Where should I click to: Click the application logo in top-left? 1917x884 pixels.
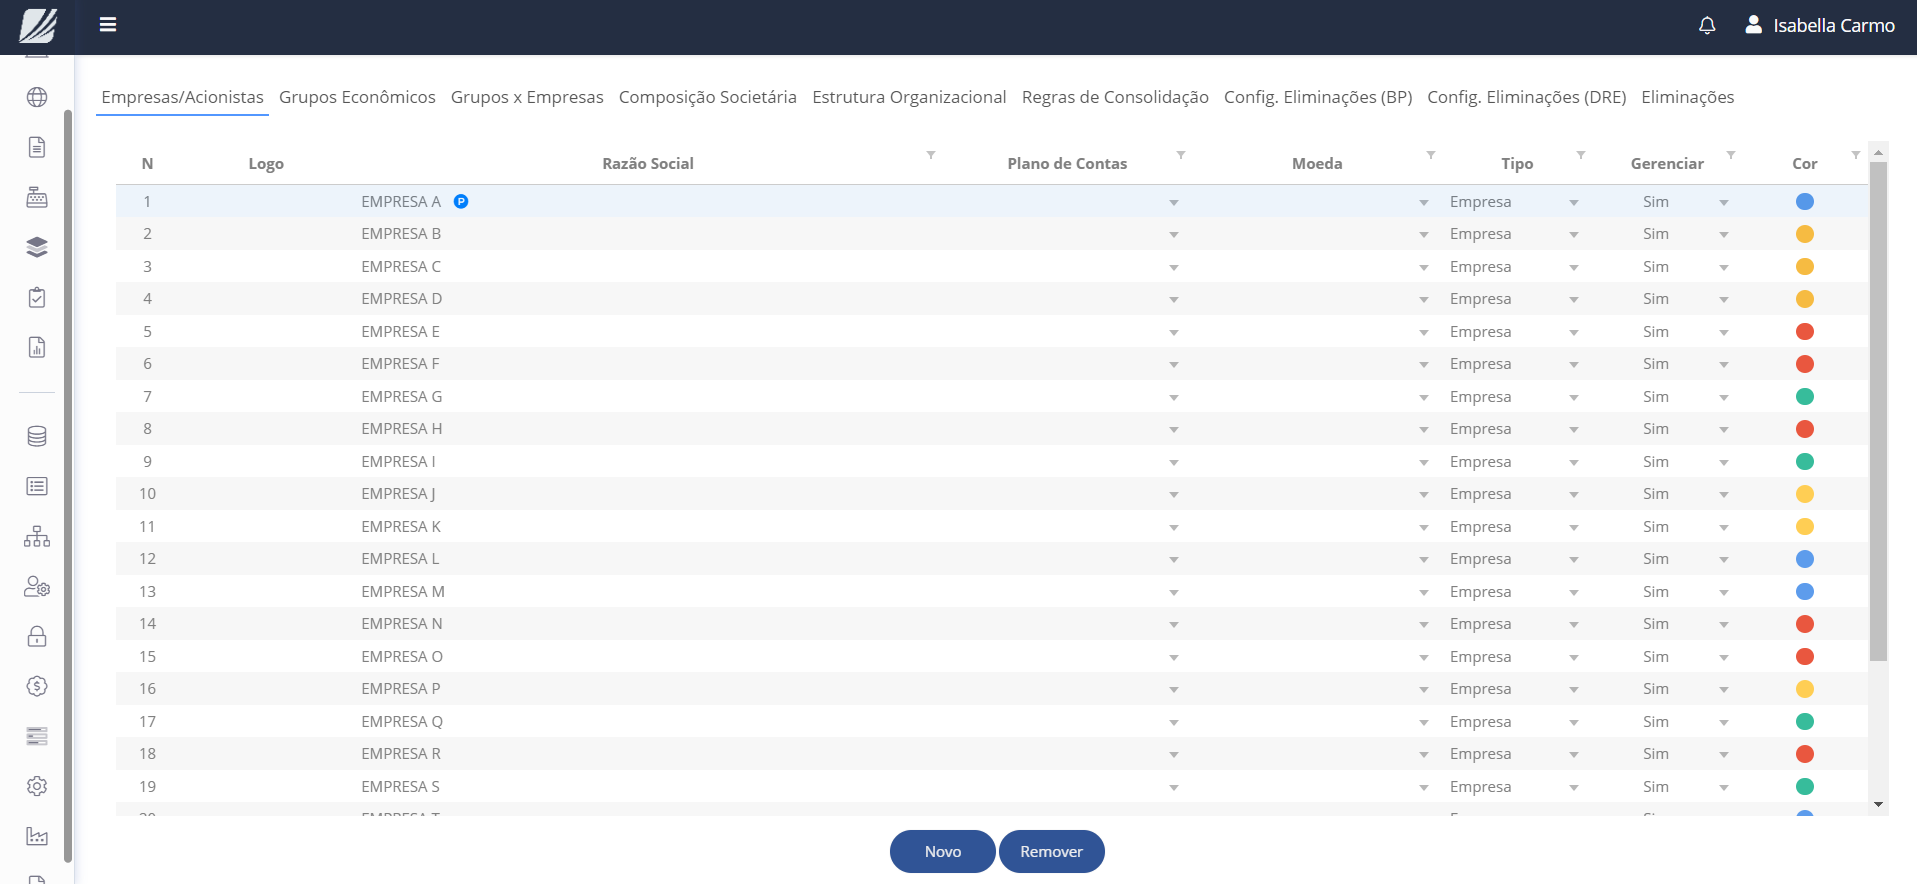click(38, 25)
